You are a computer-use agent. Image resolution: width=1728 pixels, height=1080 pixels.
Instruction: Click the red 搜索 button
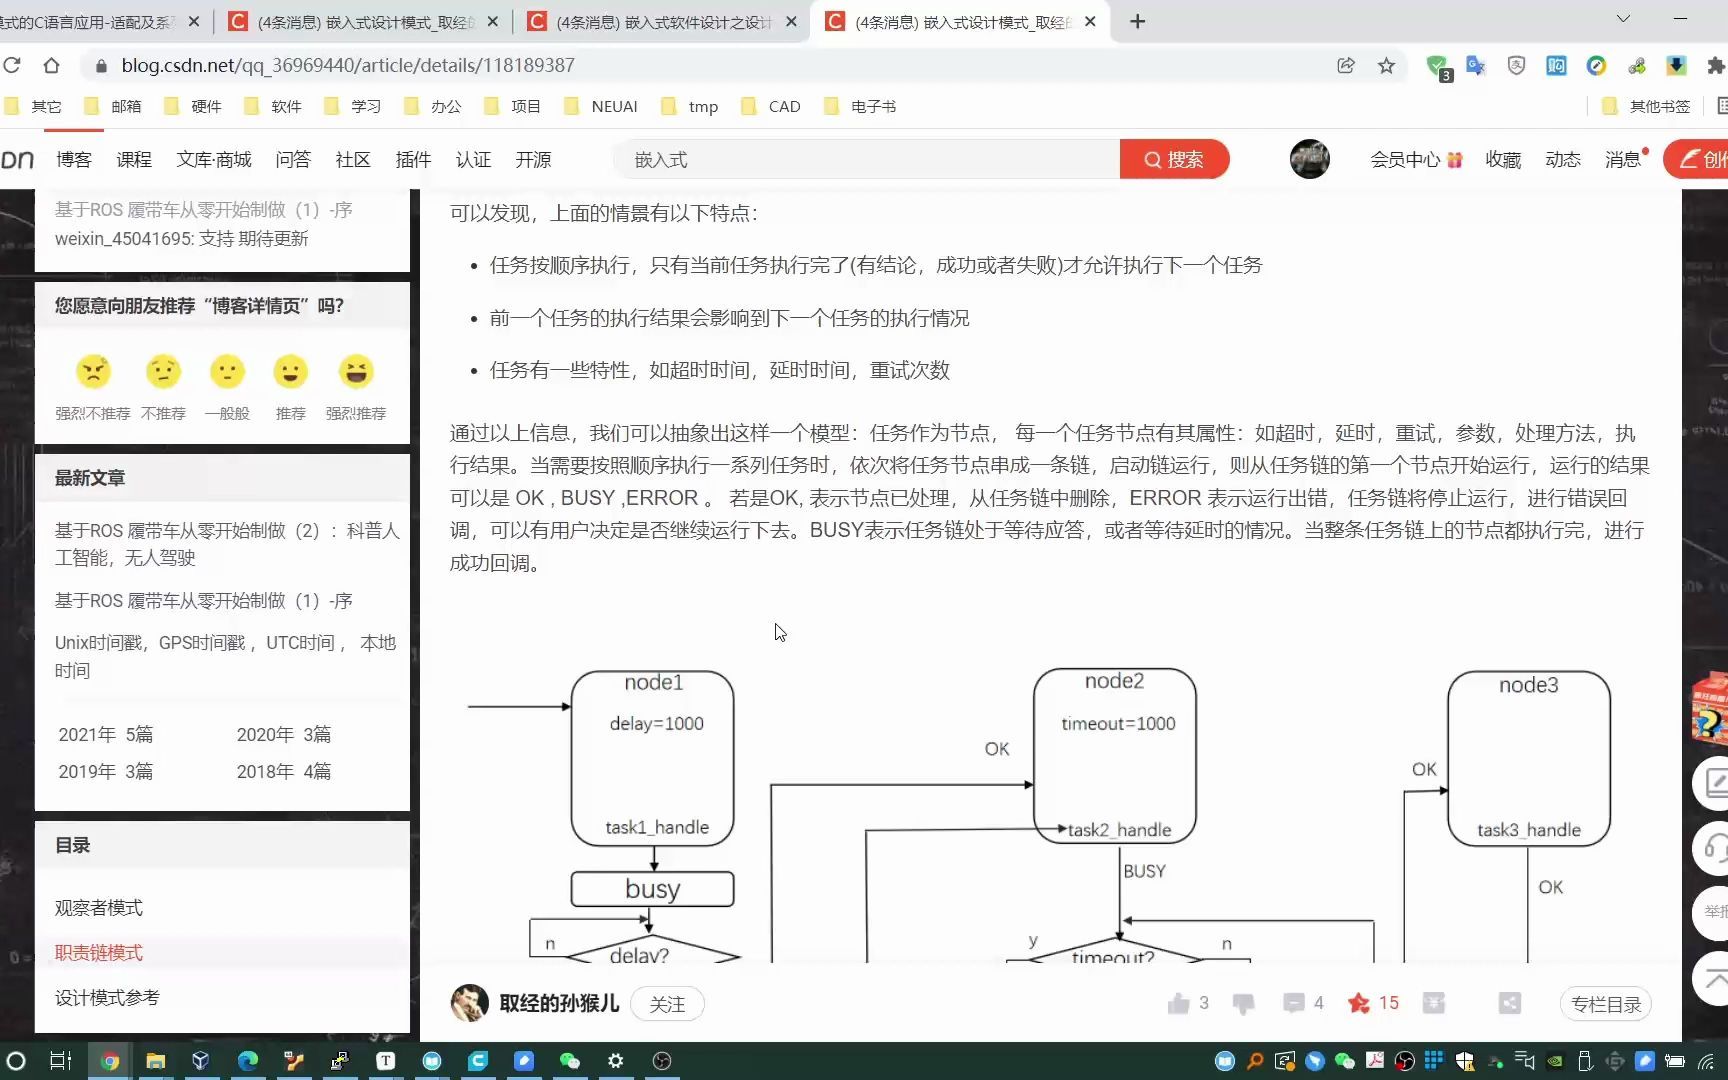1174,159
